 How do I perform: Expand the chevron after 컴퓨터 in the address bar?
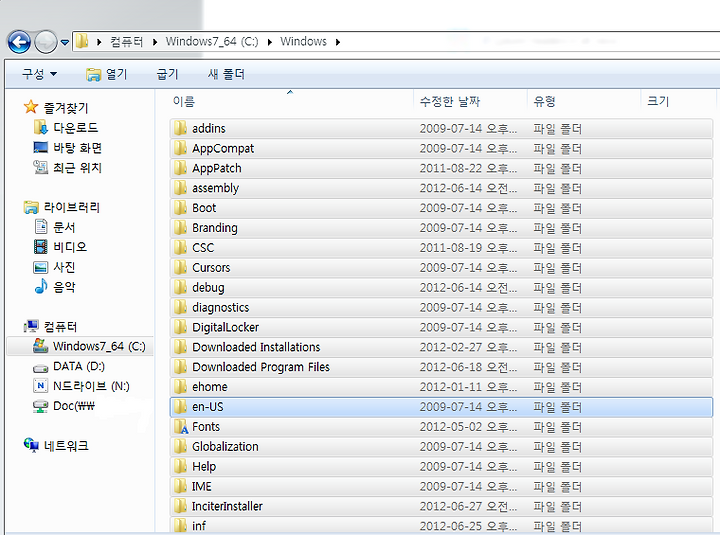(x=155, y=42)
